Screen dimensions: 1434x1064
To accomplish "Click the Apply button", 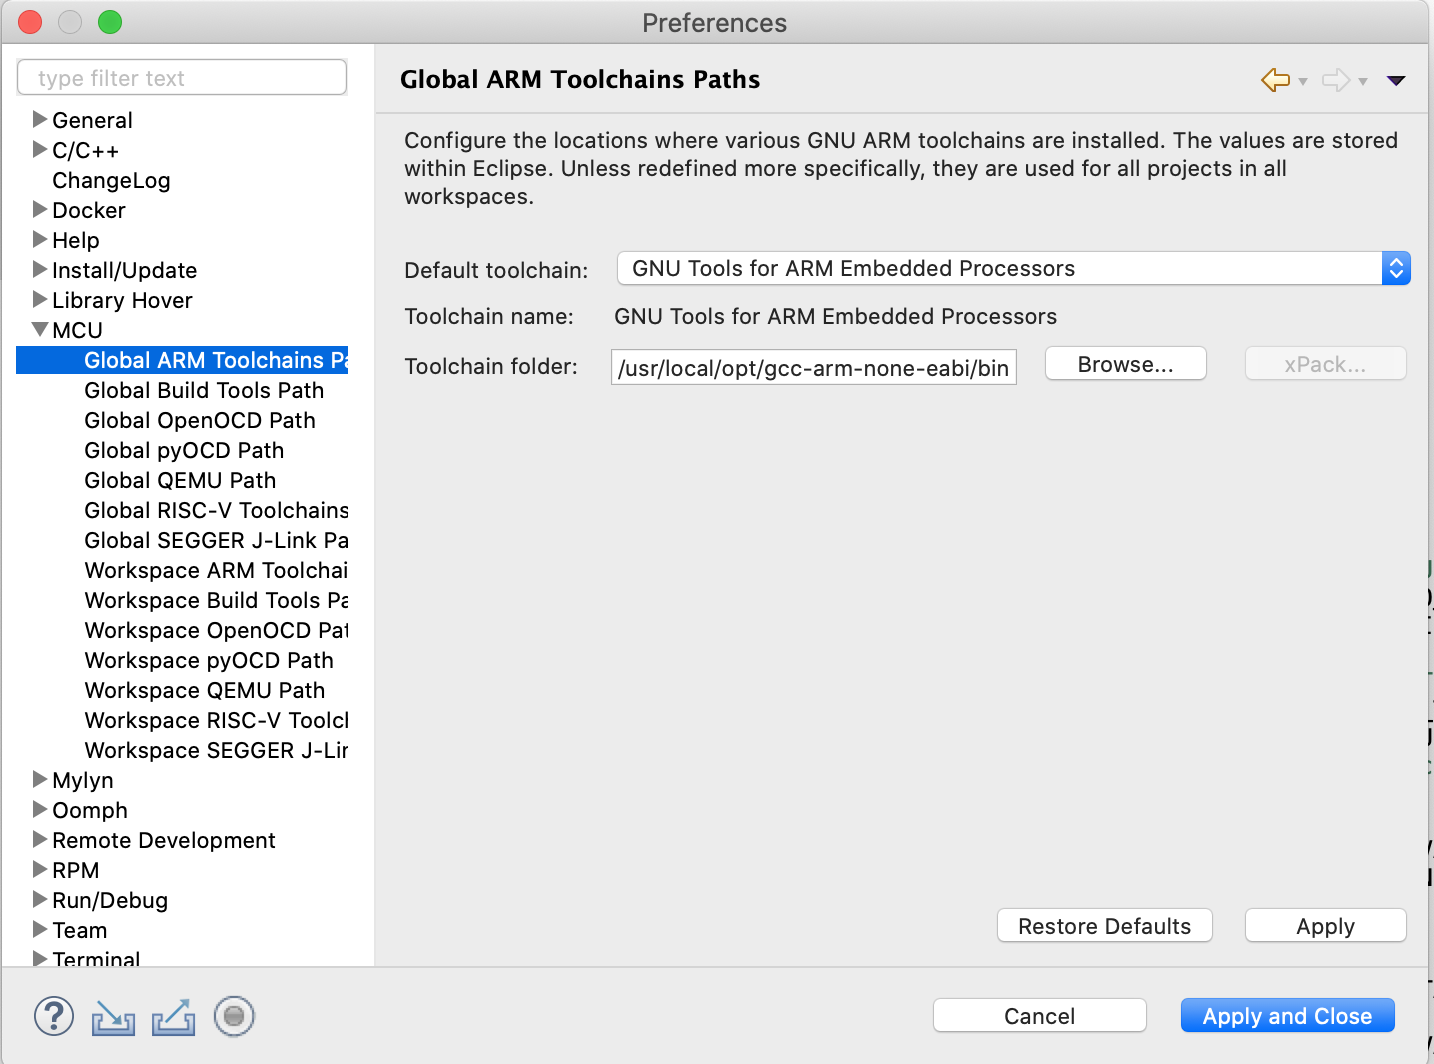I will (1325, 926).
